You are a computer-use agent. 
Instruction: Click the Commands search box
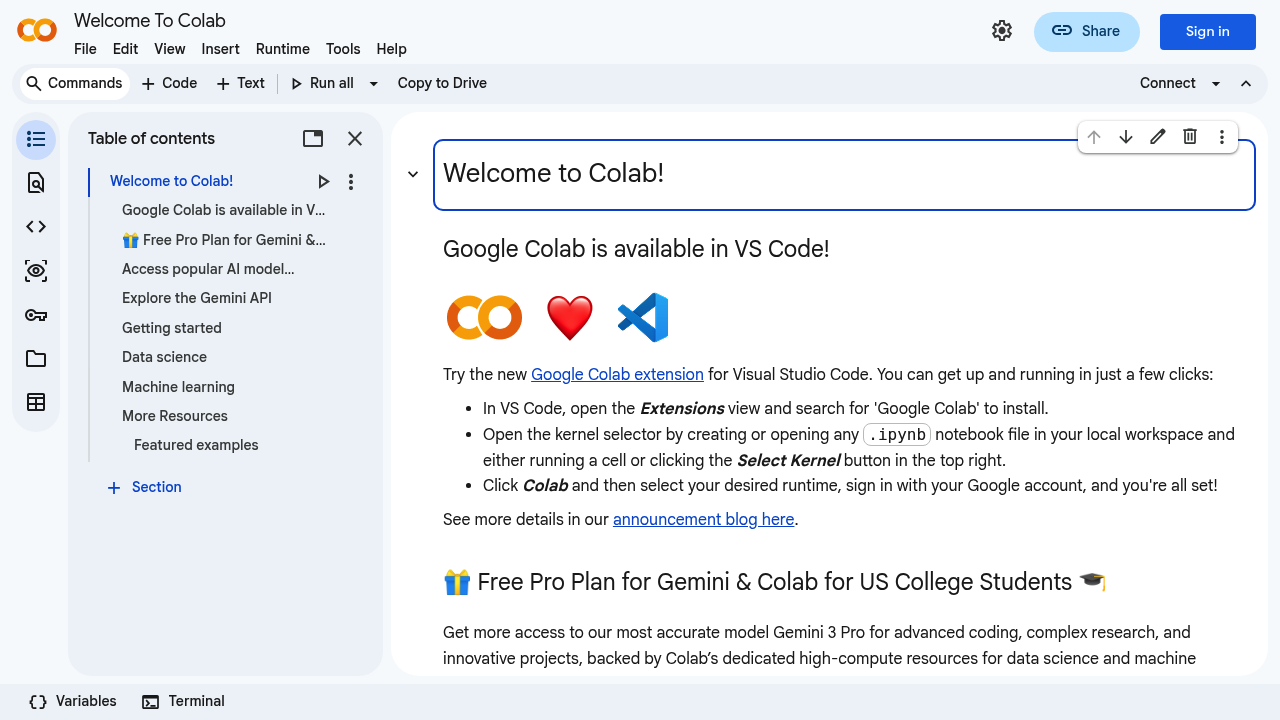pyautogui.click(x=74, y=83)
